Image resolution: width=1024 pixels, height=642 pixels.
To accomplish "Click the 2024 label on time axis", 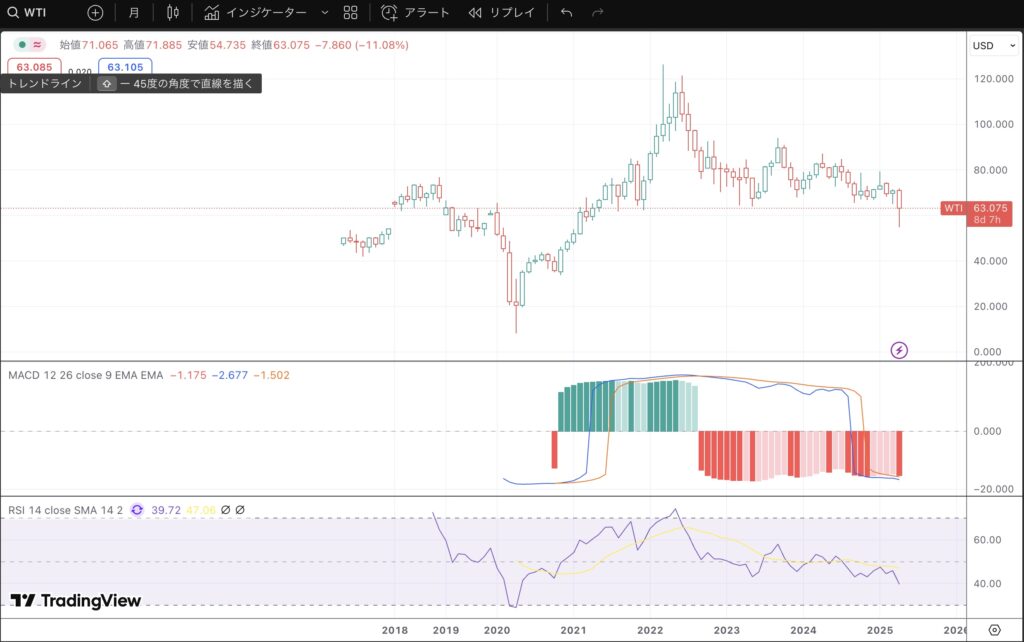I will pyautogui.click(x=803, y=630).
